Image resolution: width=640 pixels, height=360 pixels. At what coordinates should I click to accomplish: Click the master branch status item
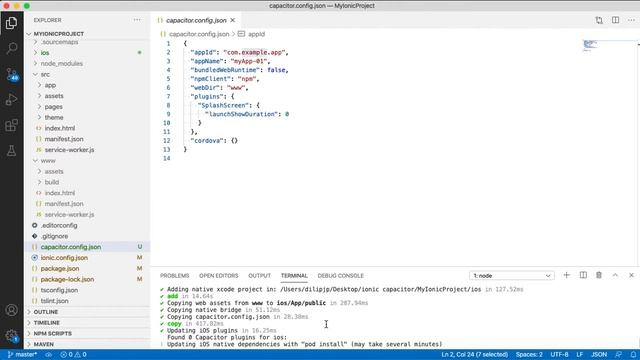[x=22, y=355]
